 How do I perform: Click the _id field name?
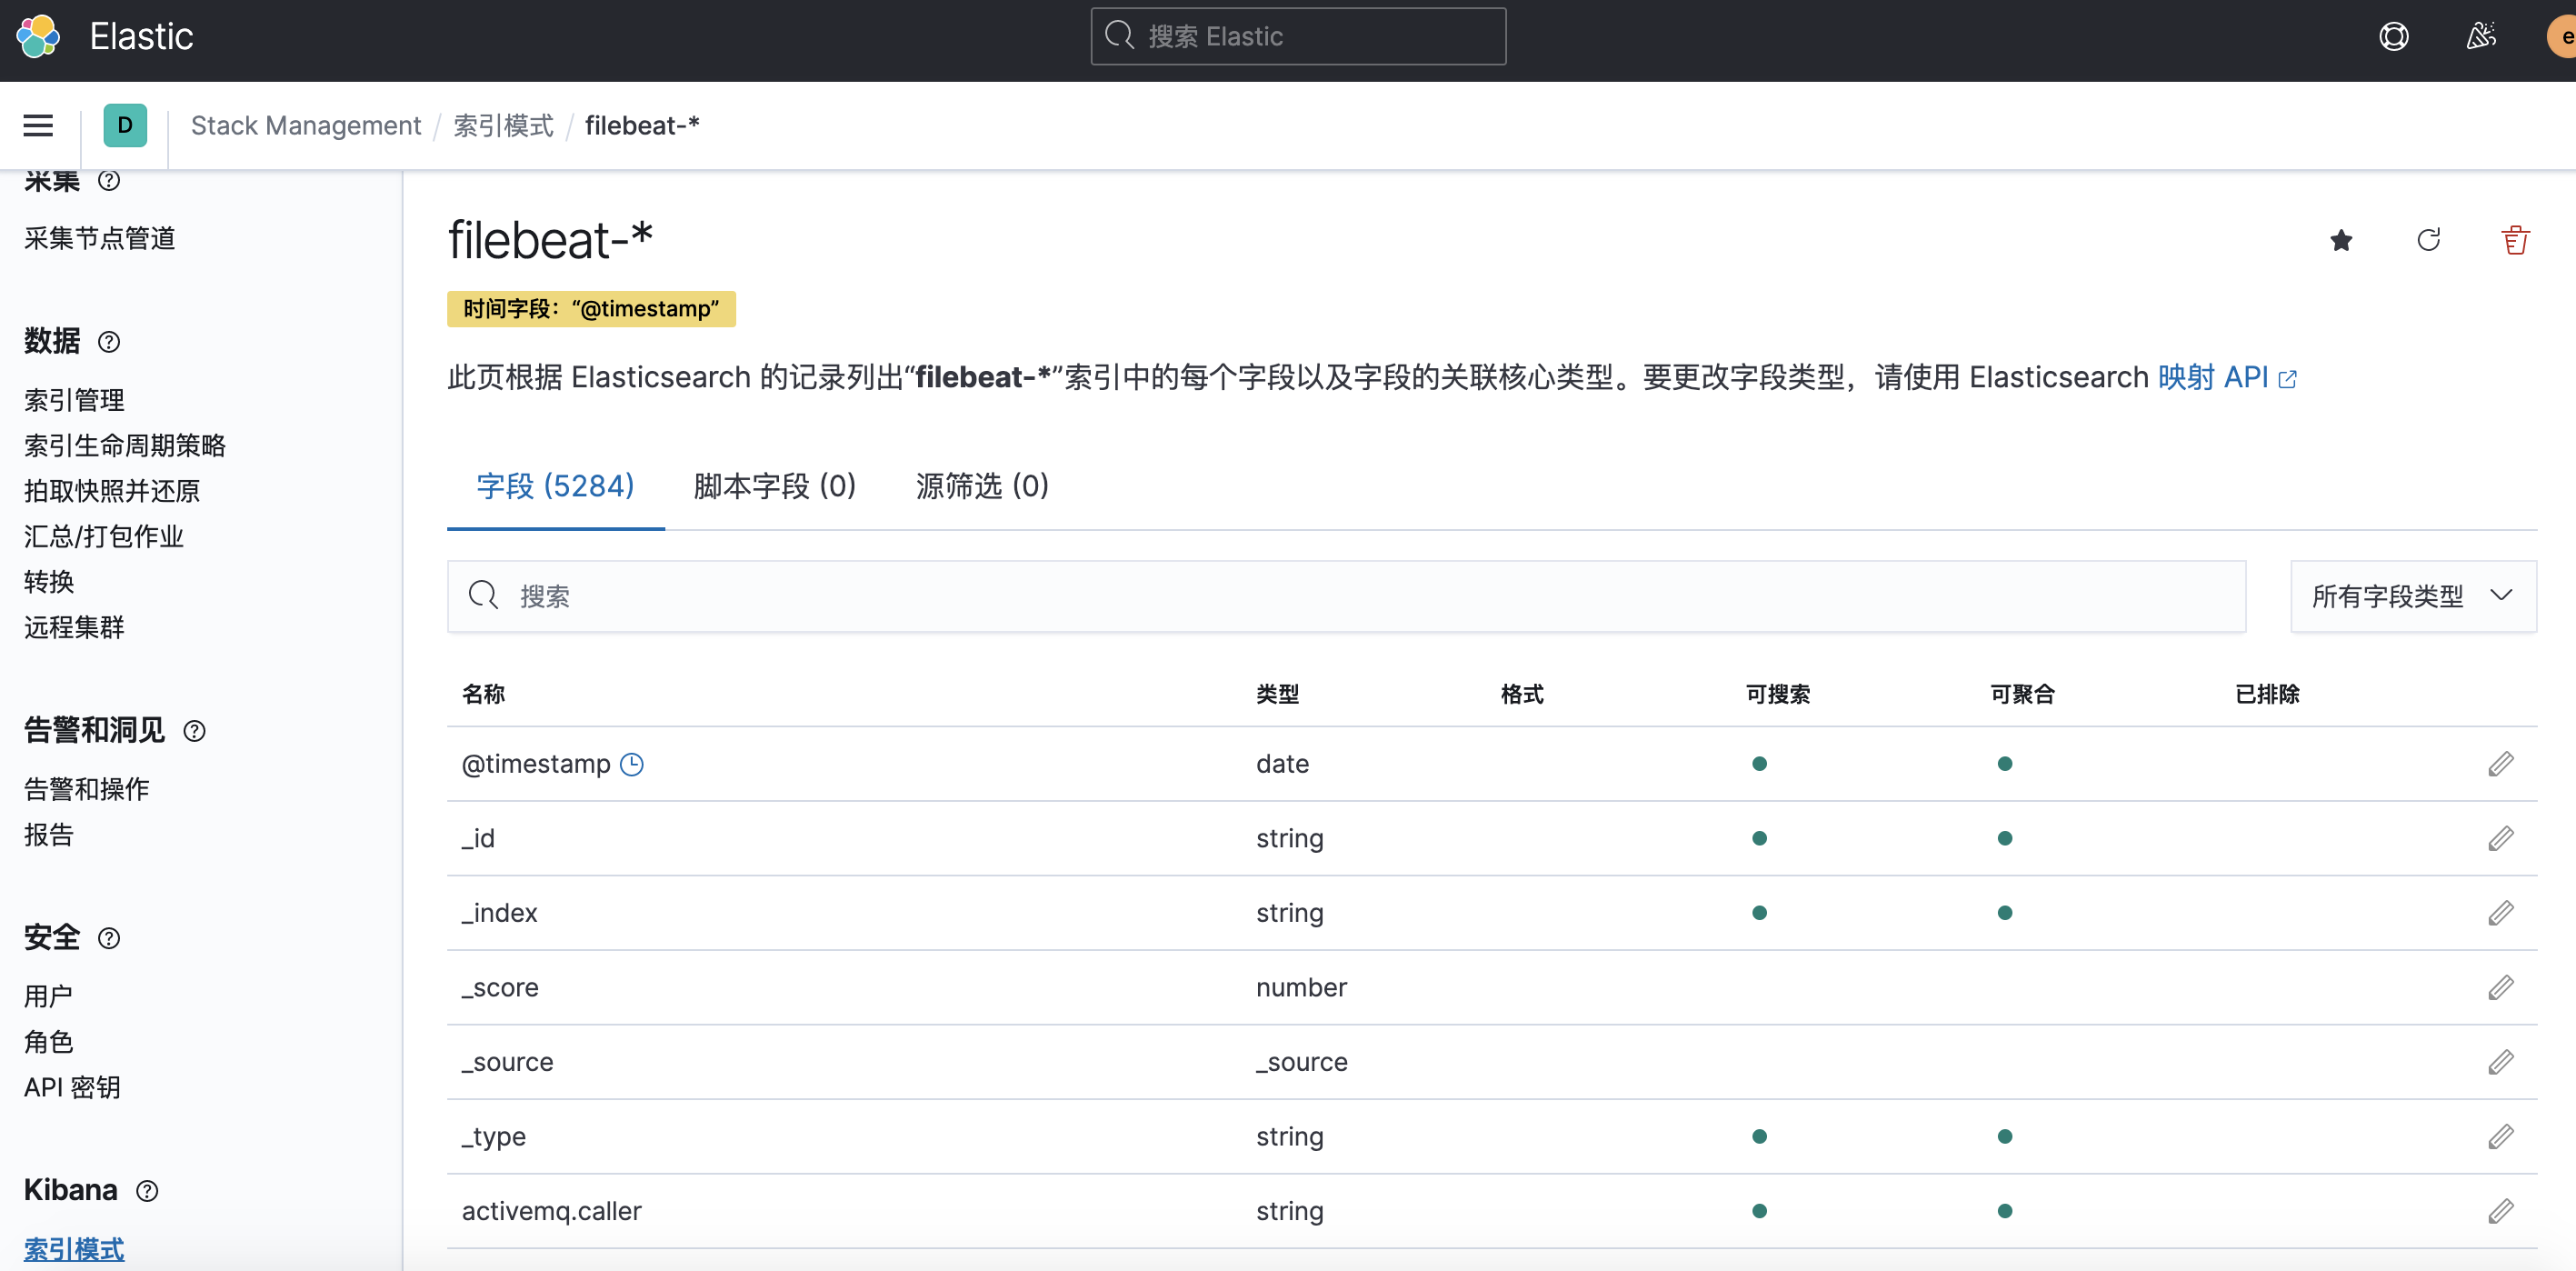(478, 839)
